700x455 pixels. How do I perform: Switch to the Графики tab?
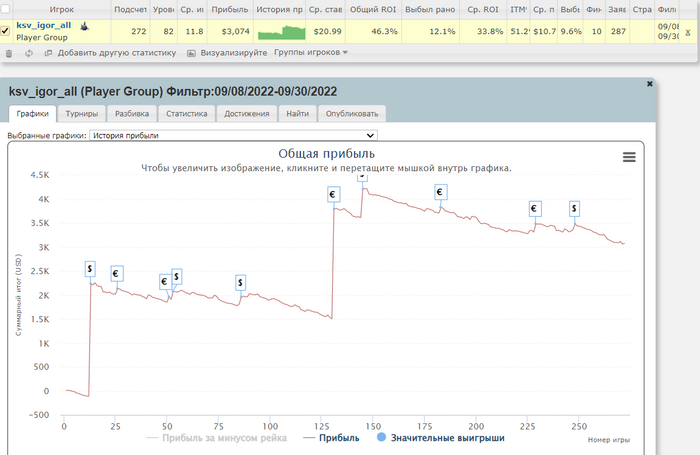coord(33,114)
